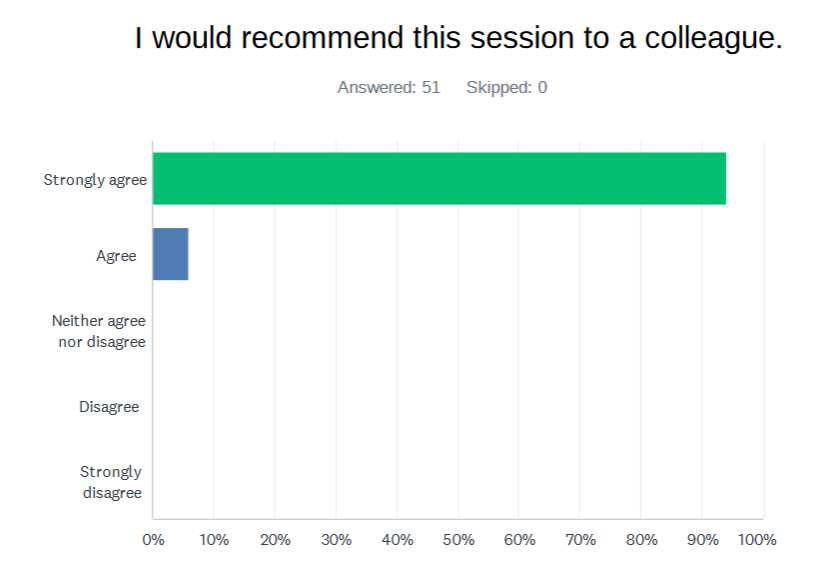Select the Strongly disagree label
The height and width of the screenshot is (582, 836).
[x=111, y=482]
